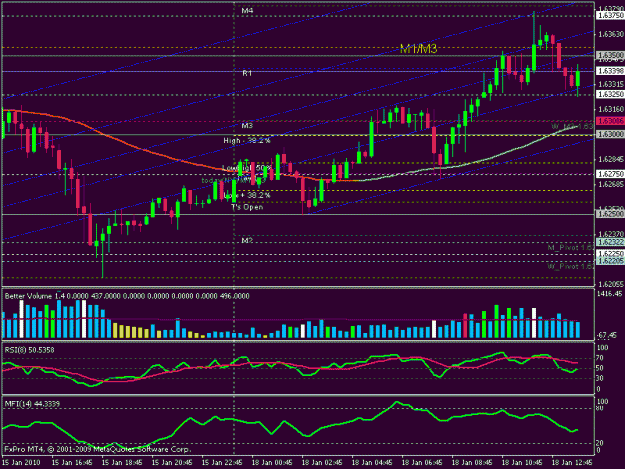The height and width of the screenshot is (469, 625).
Task: Click the R1 resistance label
Action: (247, 73)
